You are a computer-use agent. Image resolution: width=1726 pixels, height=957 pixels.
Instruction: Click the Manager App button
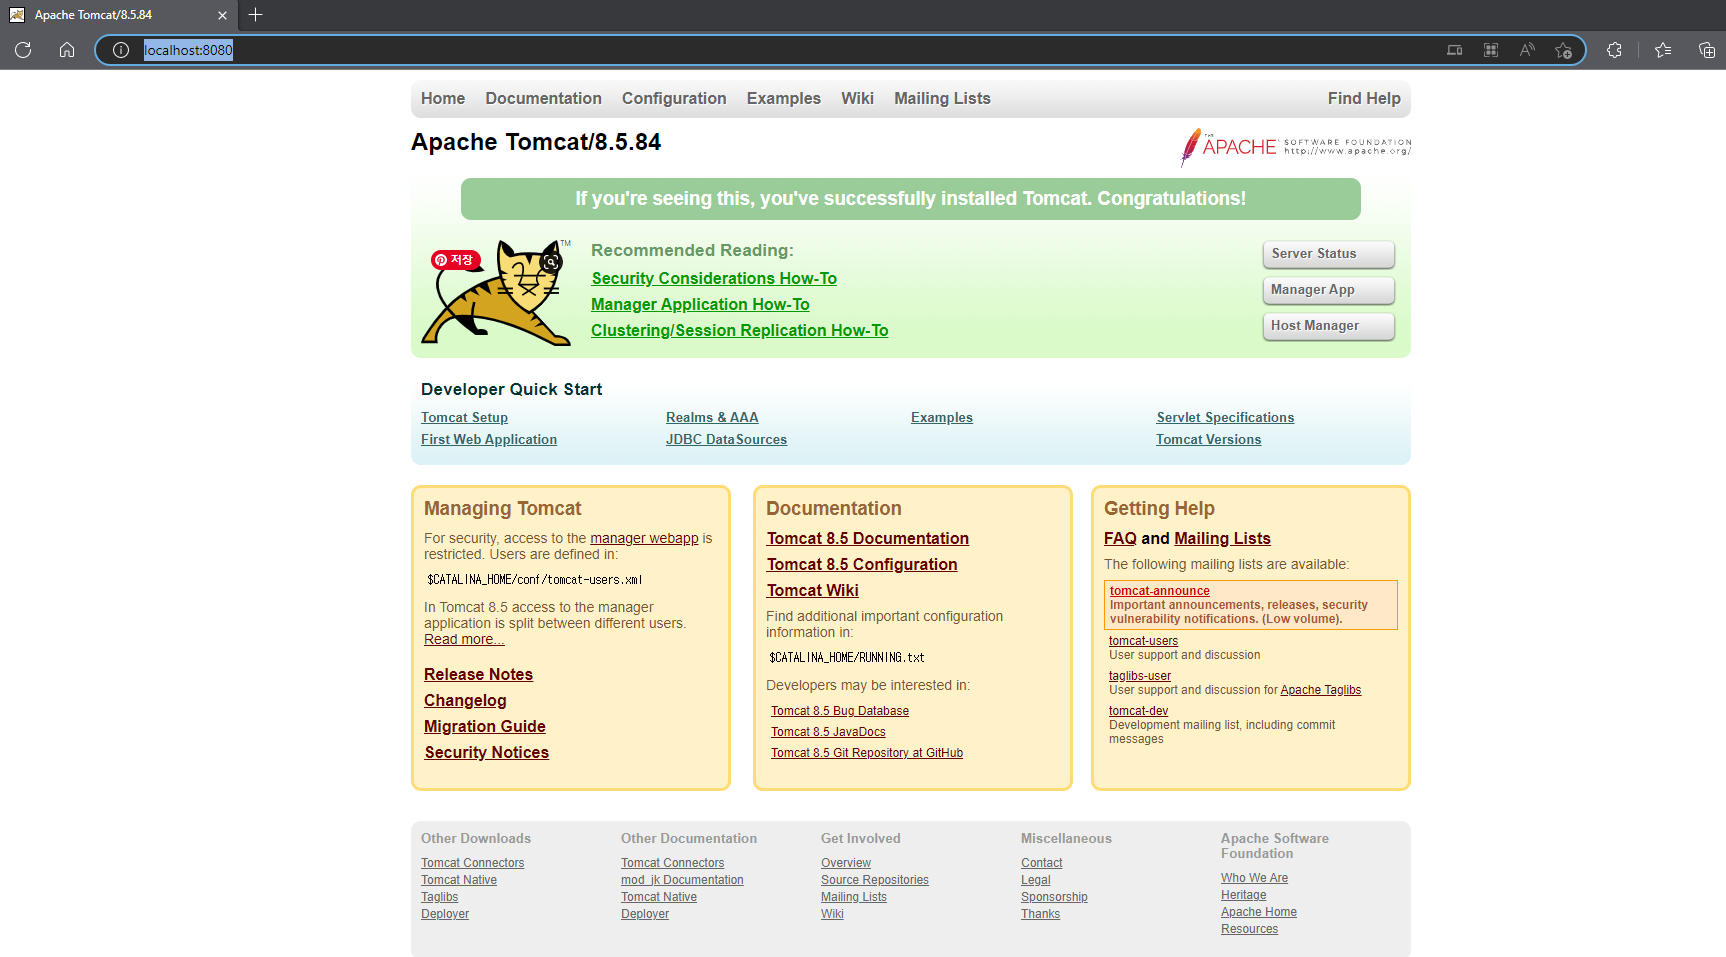pos(1329,290)
